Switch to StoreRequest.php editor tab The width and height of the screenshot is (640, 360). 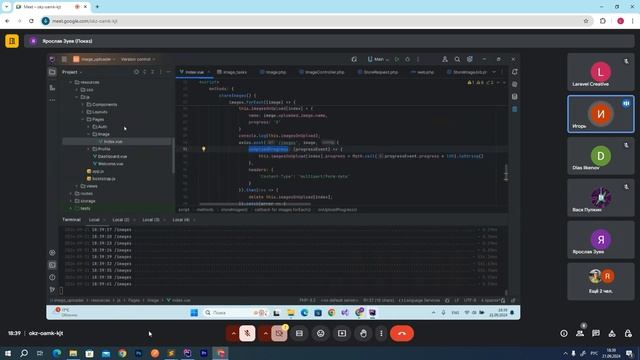[x=378, y=72]
